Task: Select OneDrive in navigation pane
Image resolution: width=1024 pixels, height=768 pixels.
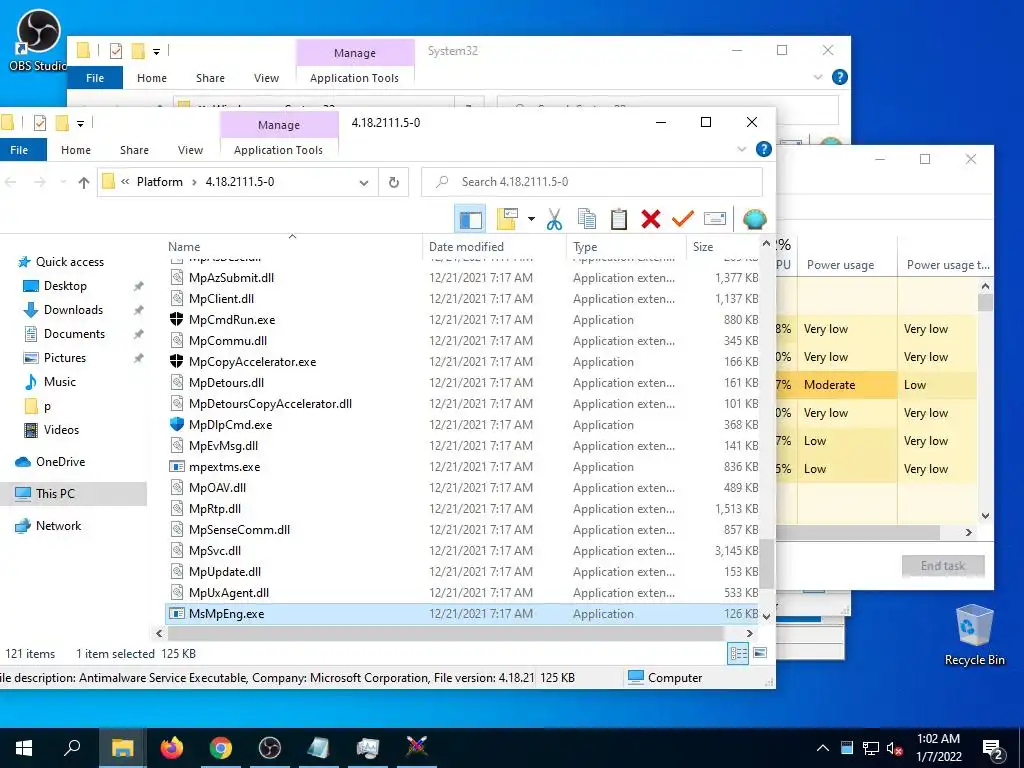Action: click(x=60, y=462)
